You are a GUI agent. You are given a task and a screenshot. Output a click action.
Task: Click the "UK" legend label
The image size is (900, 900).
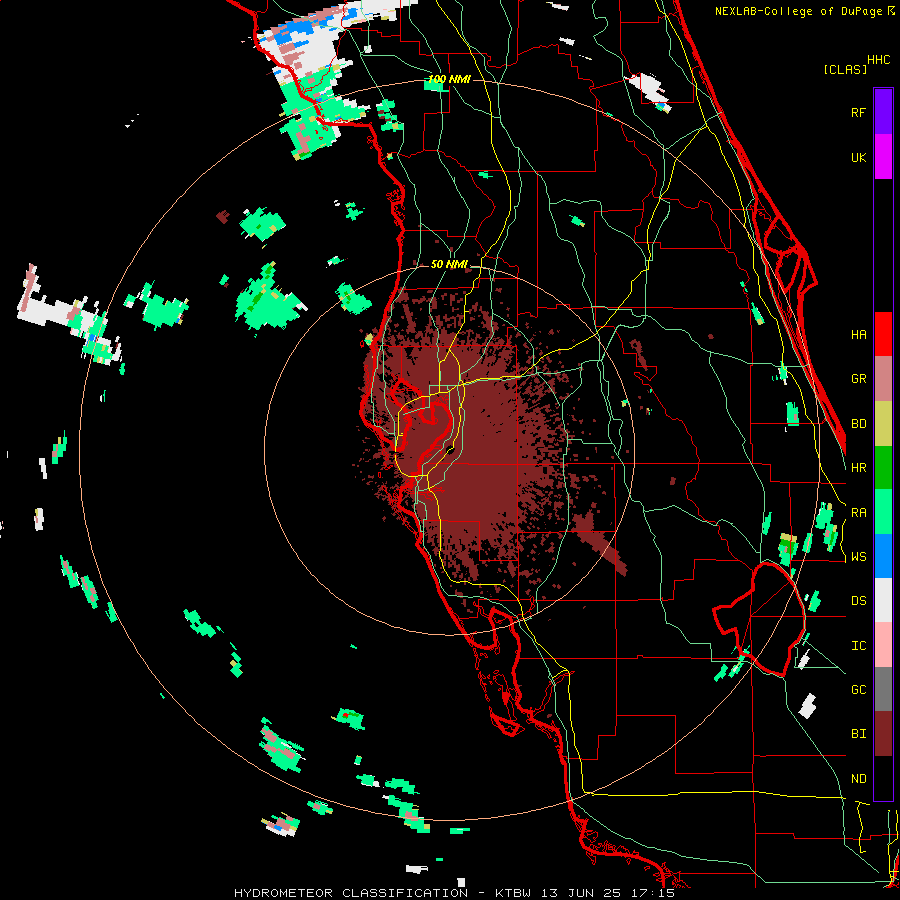(x=858, y=157)
